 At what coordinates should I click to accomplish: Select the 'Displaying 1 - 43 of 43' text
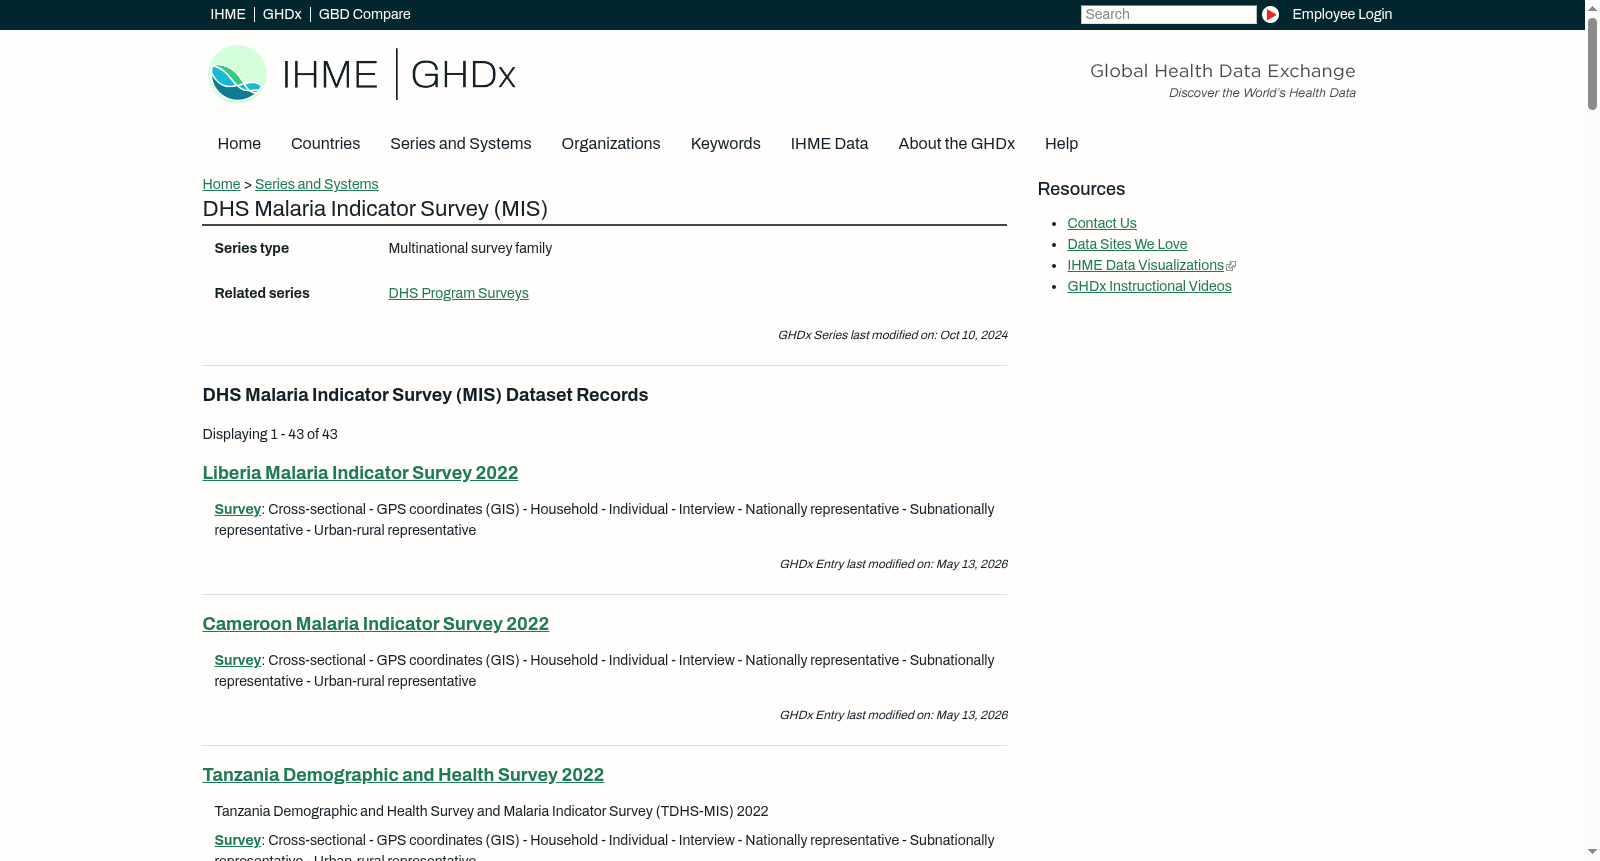270,434
